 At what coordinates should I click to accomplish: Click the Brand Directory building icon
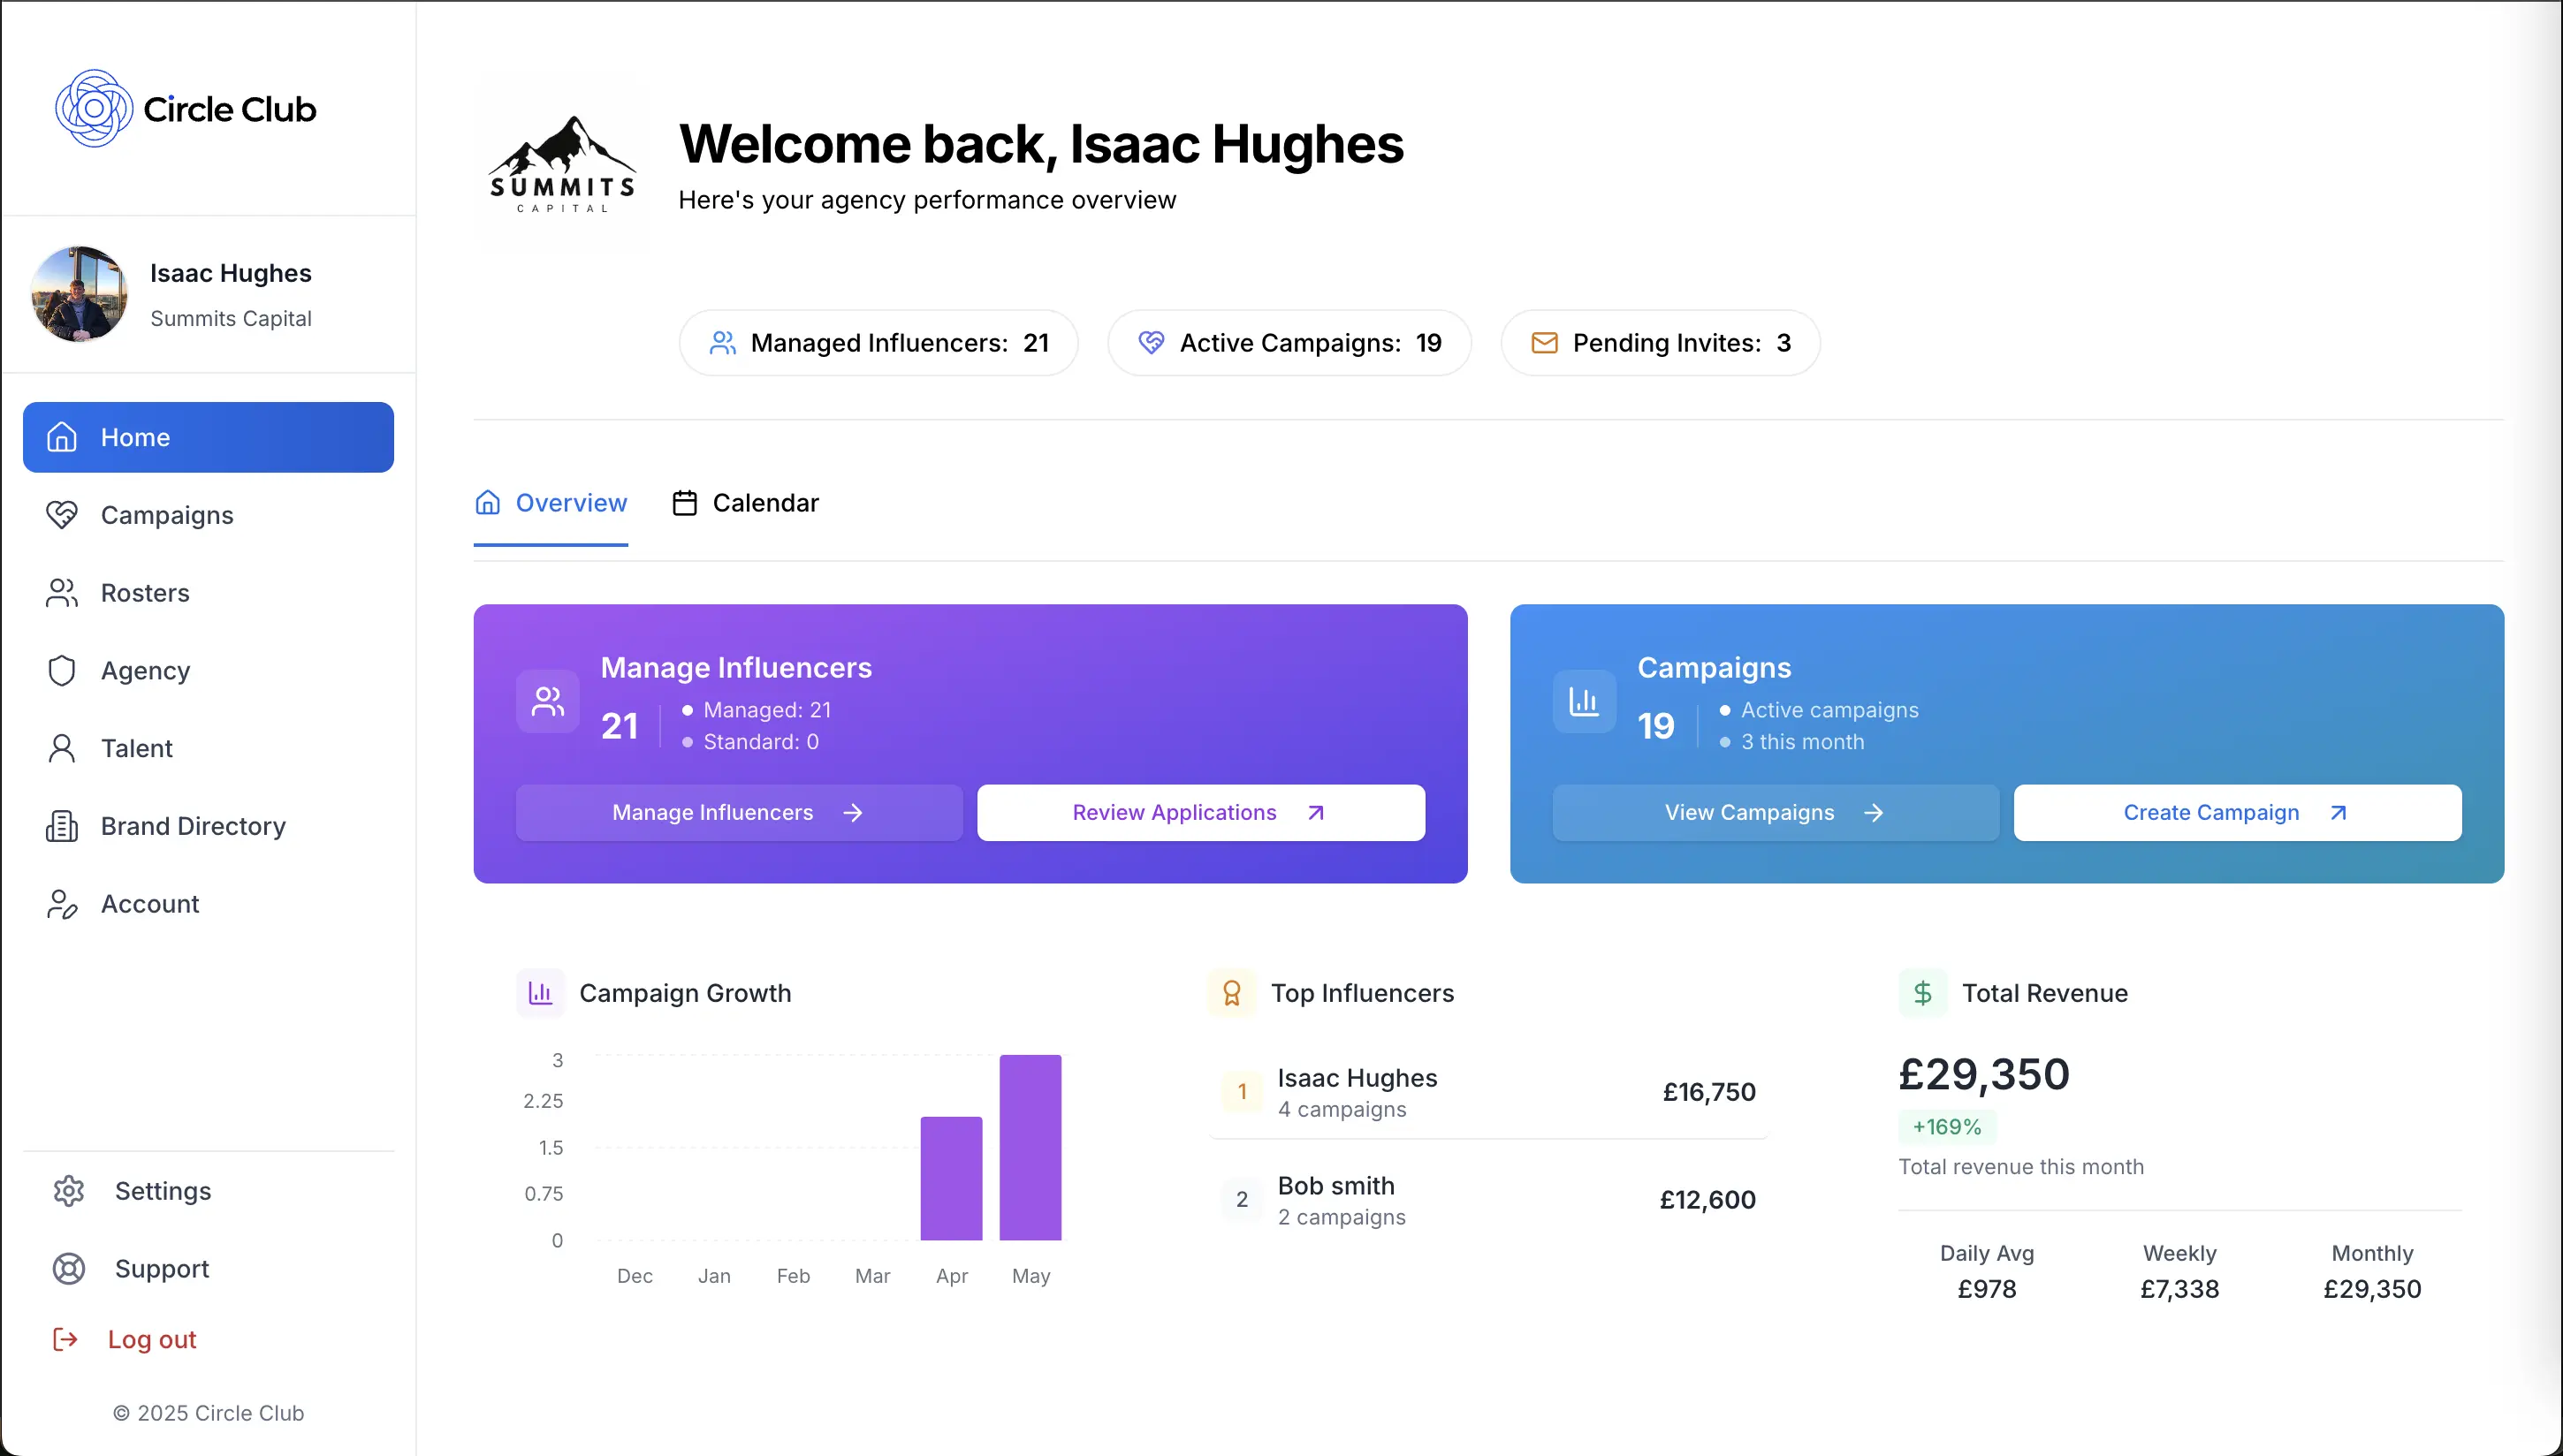coord(62,826)
